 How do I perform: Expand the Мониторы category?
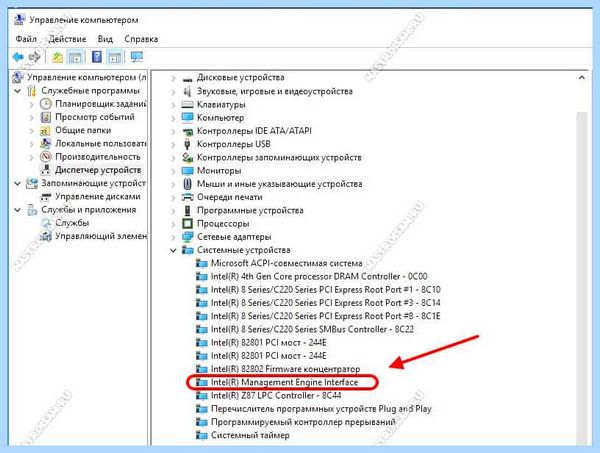tap(173, 171)
